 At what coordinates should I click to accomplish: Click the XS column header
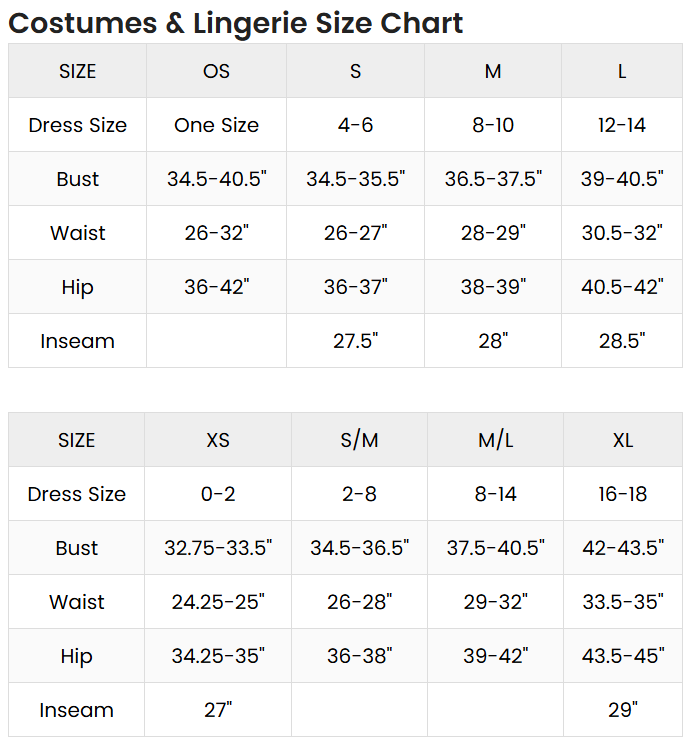218,440
